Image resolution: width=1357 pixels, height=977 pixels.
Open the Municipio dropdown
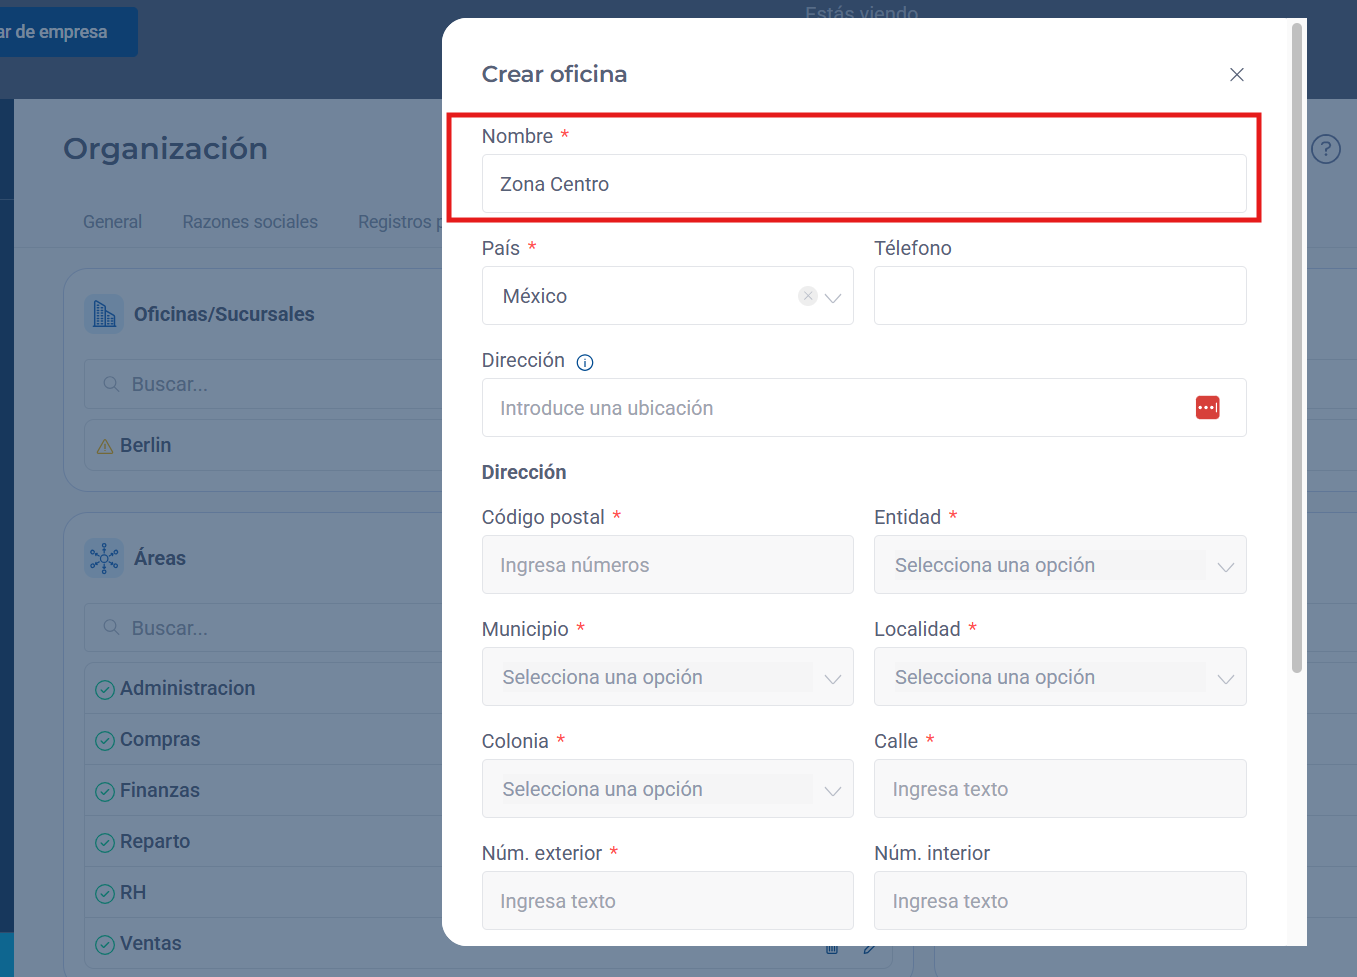[x=668, y=677]
